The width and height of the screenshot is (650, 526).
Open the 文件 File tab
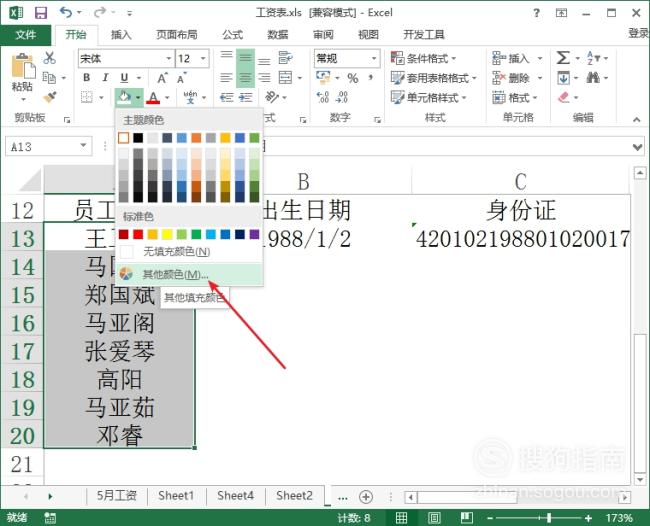[25, 35]
